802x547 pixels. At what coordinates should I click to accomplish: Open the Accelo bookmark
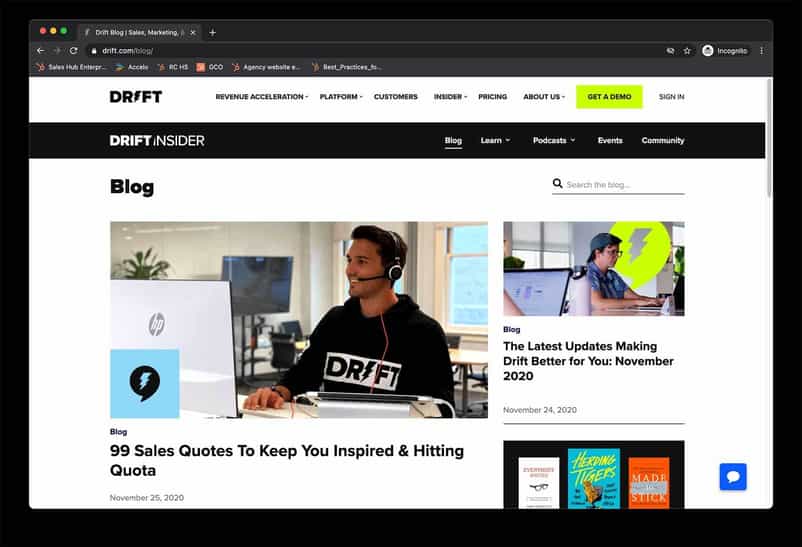point(132,67)
